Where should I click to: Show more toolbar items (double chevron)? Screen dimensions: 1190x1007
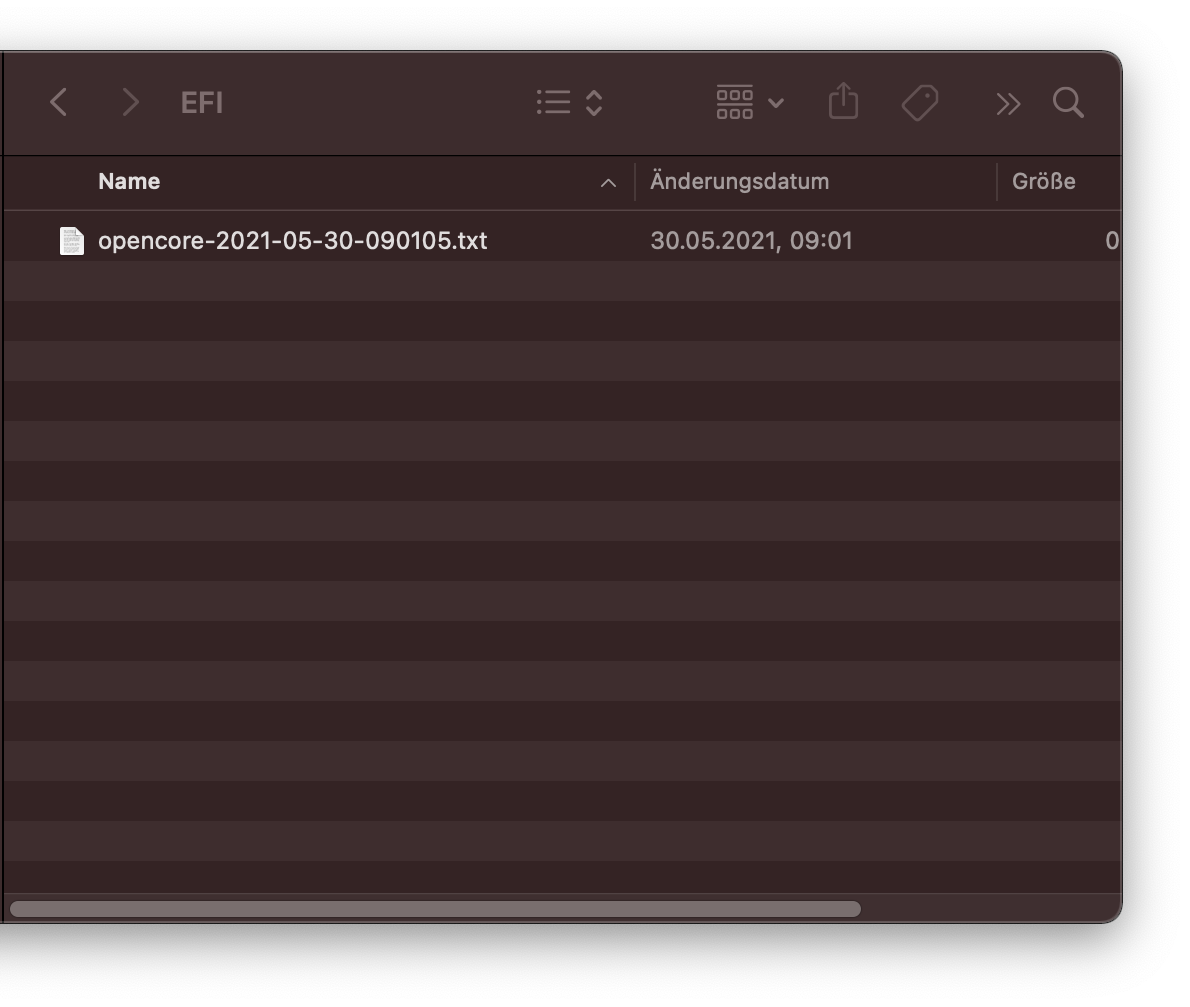[x=1008, y=104]
